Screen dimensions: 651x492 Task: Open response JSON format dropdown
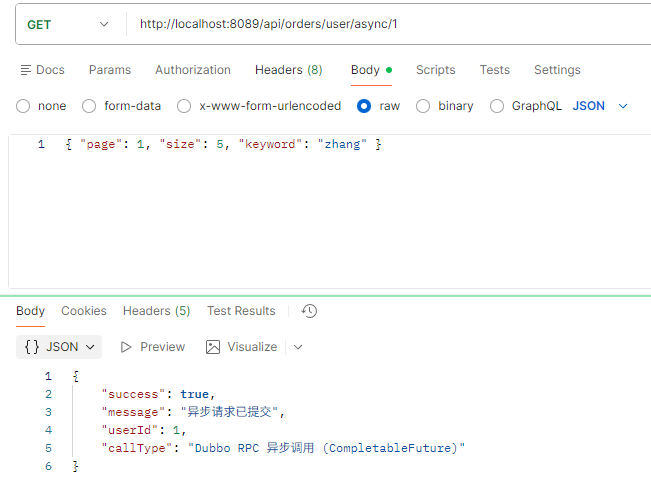[61, 347]
